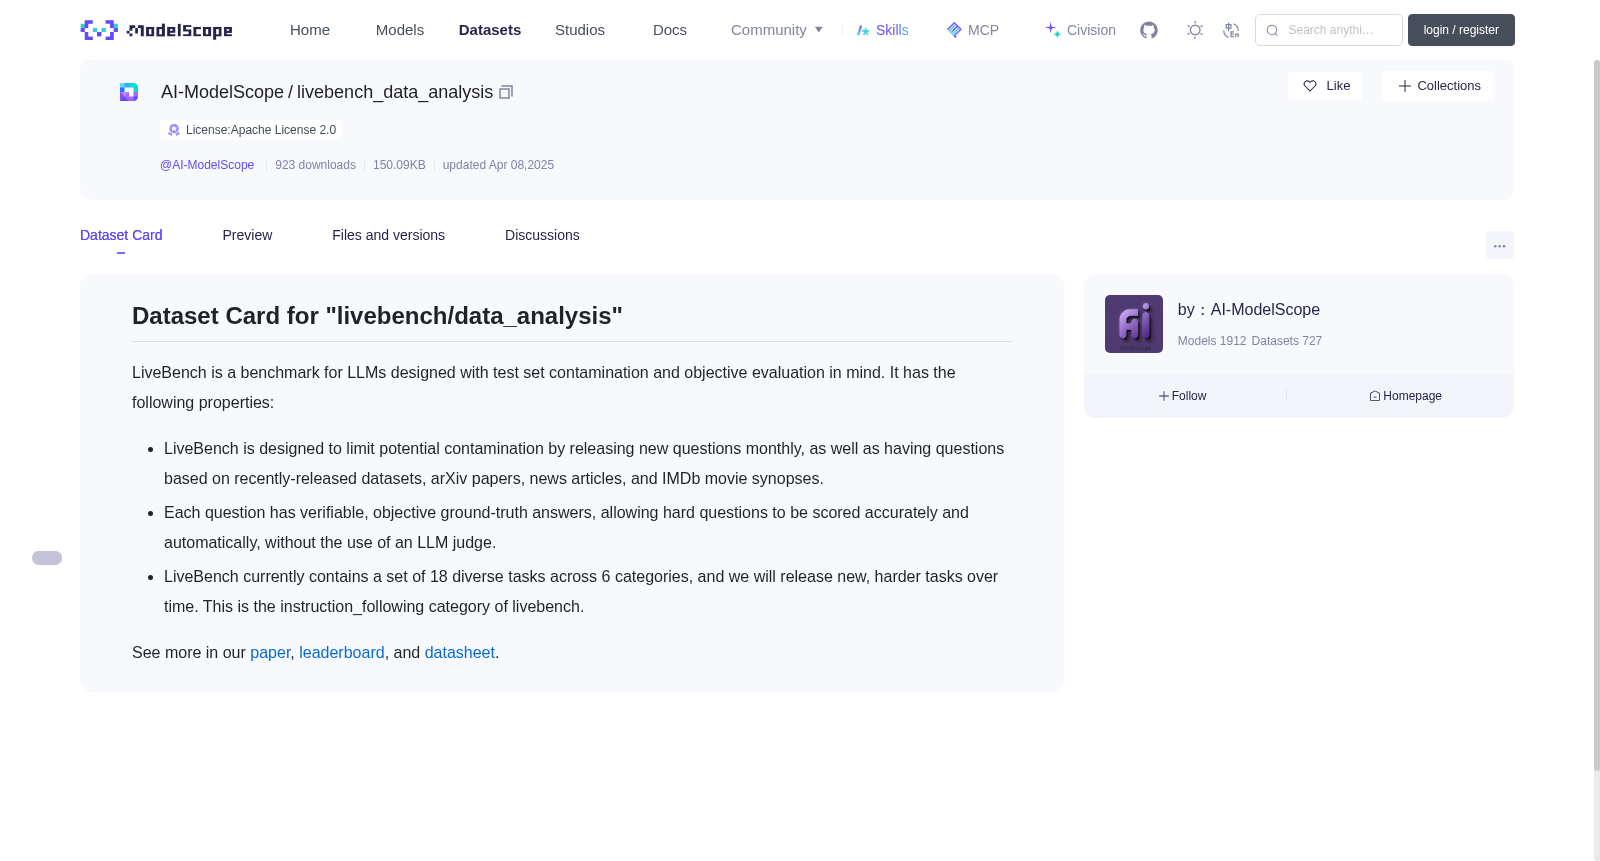Image resolution: width=1600 pixels, height=861 pixels.
Task: Open the Models menu item
Action: pyautogui.click(x=400, y=30)
